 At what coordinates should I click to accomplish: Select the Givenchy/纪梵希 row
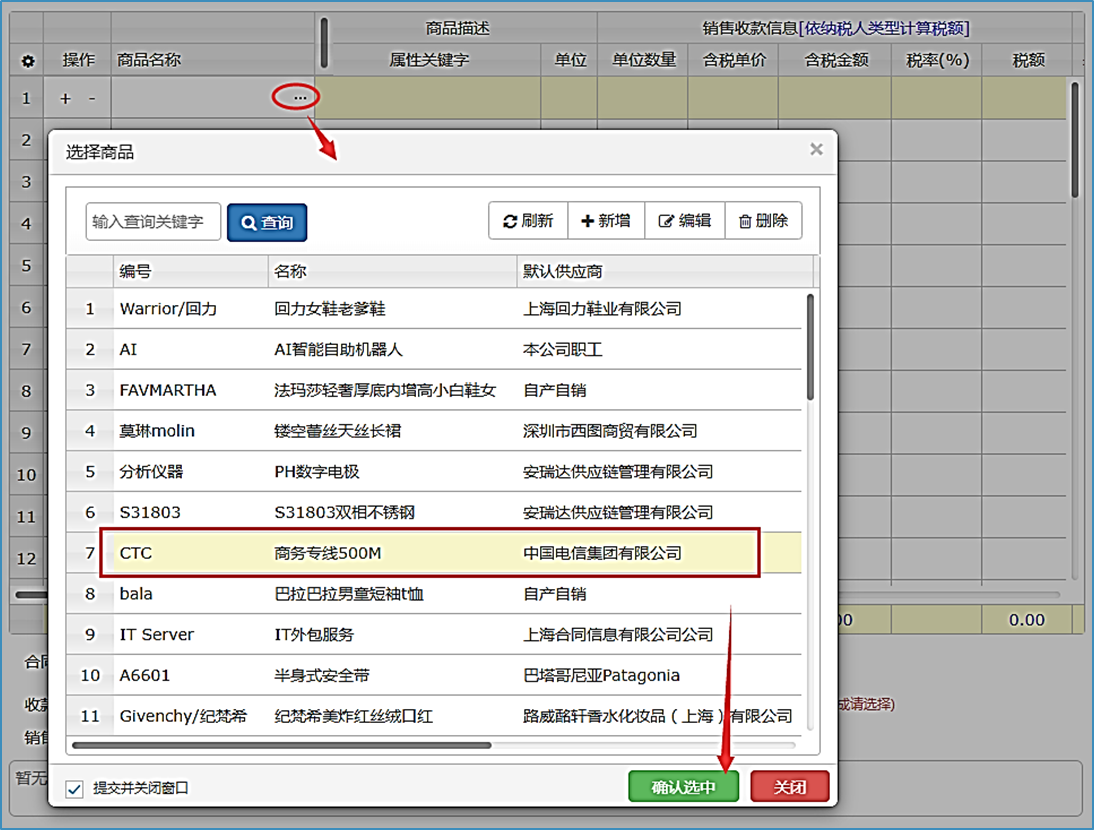(434, 716)
